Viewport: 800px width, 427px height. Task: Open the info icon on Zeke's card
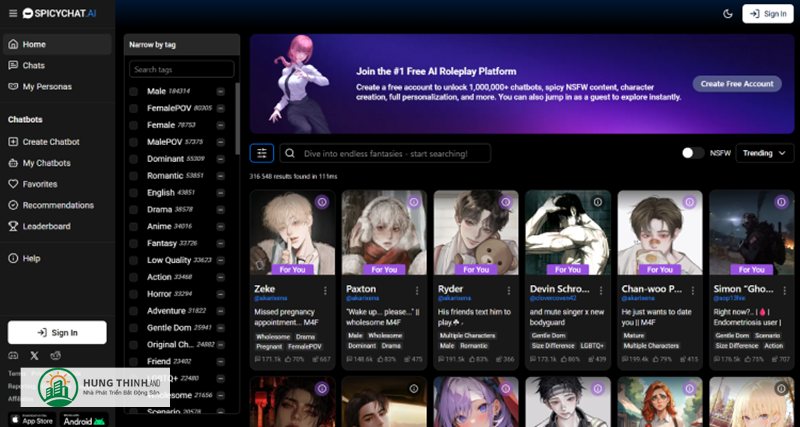click(x=322, y=202)
